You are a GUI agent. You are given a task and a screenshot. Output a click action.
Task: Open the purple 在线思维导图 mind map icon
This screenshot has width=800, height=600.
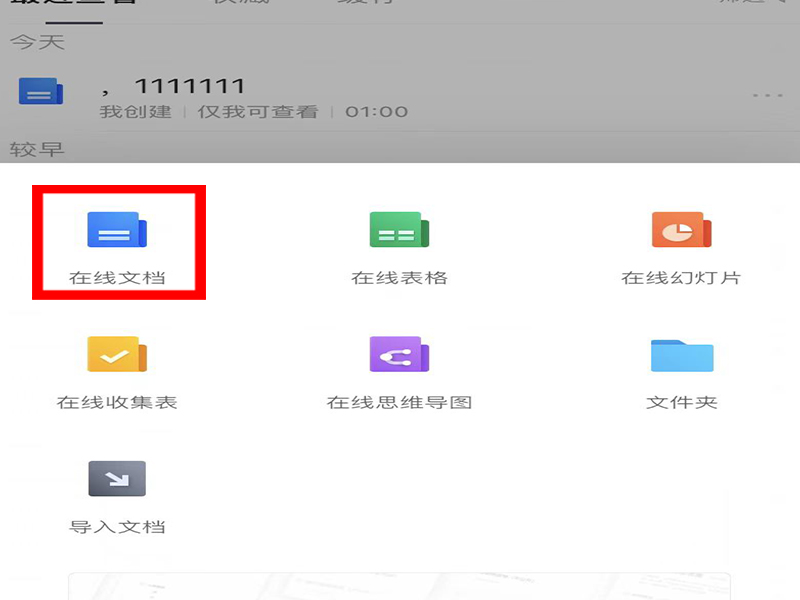pyautogui.click(x=399, y=355)
